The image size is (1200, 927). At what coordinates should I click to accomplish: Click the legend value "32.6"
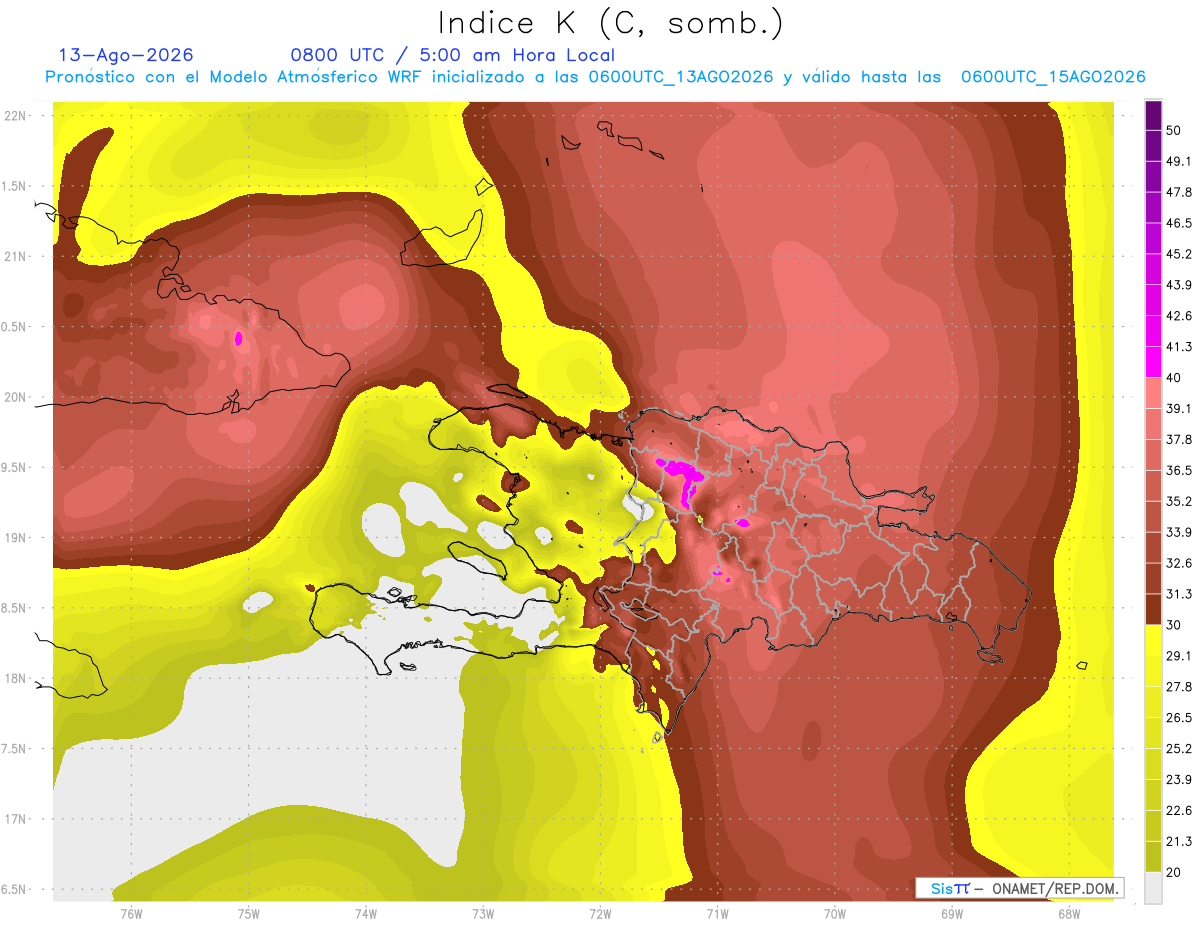[x=1179, y=563]
